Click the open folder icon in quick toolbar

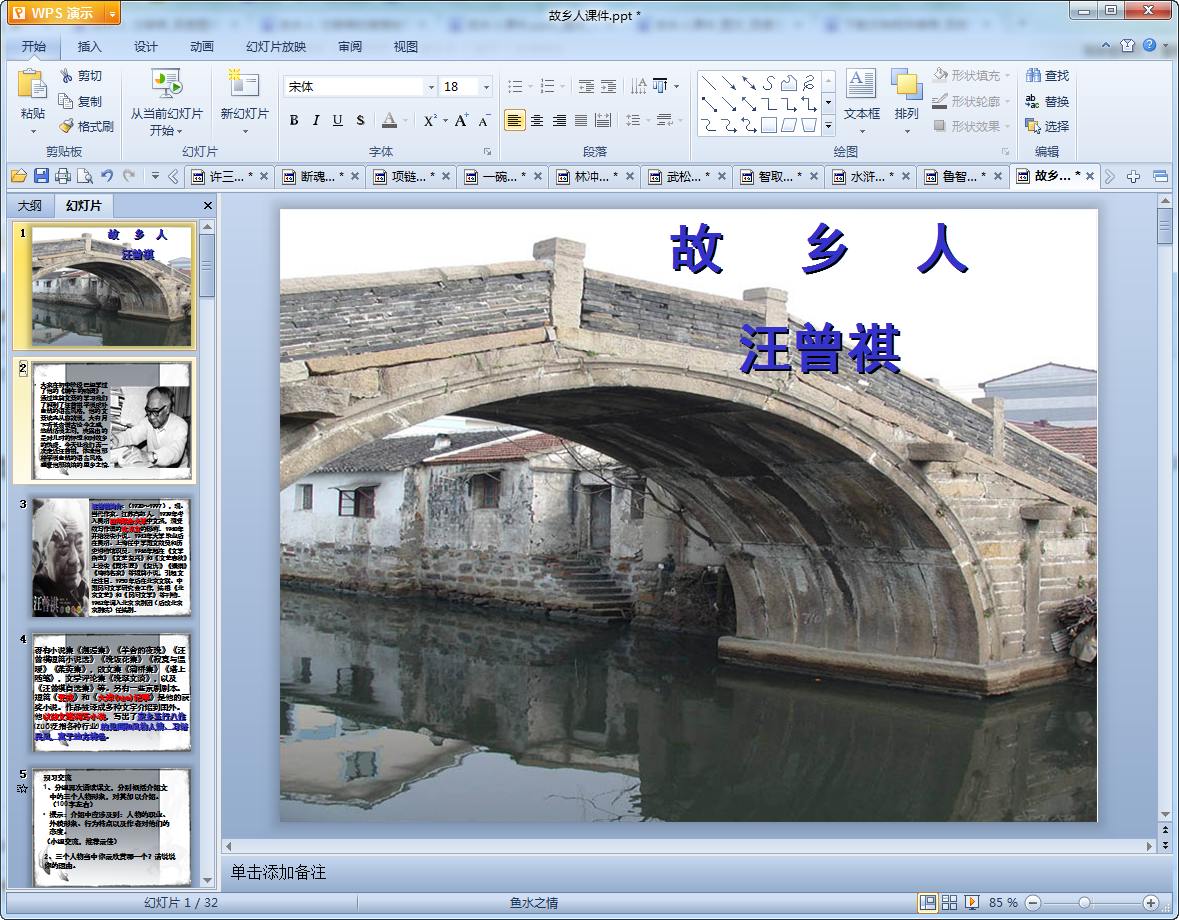(19, 176)
